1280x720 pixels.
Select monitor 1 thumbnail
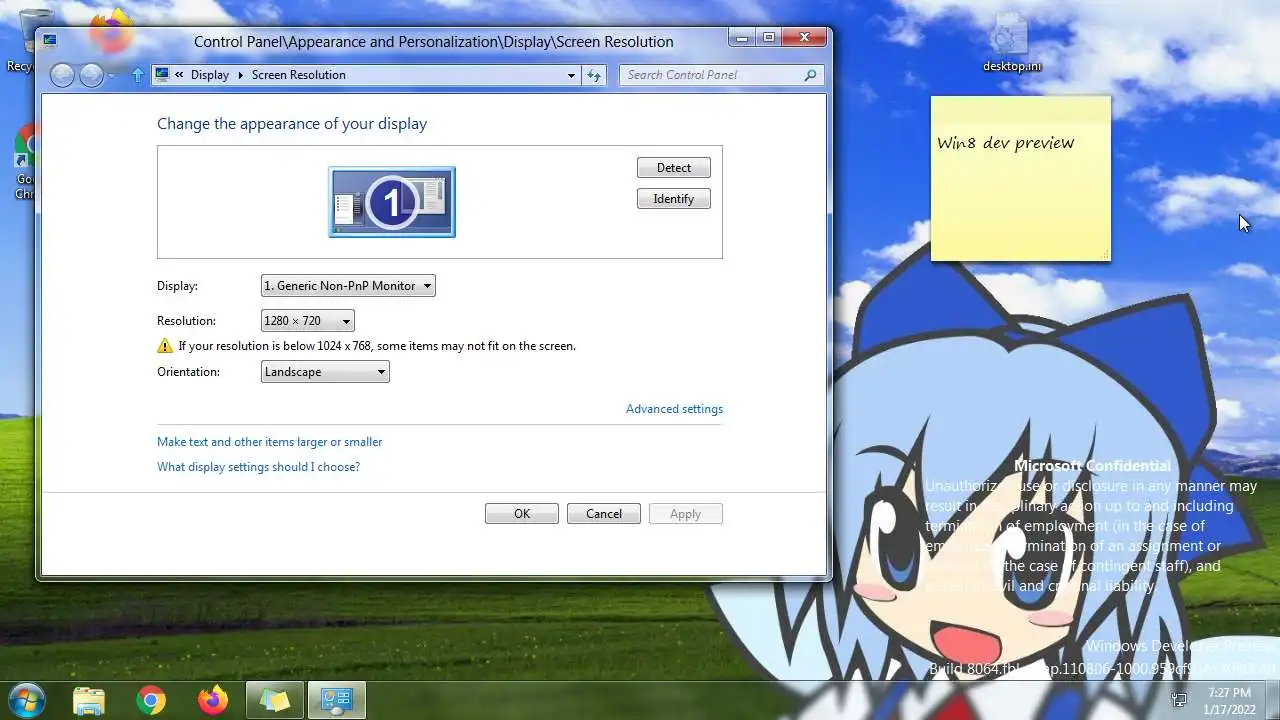[392, 202]
